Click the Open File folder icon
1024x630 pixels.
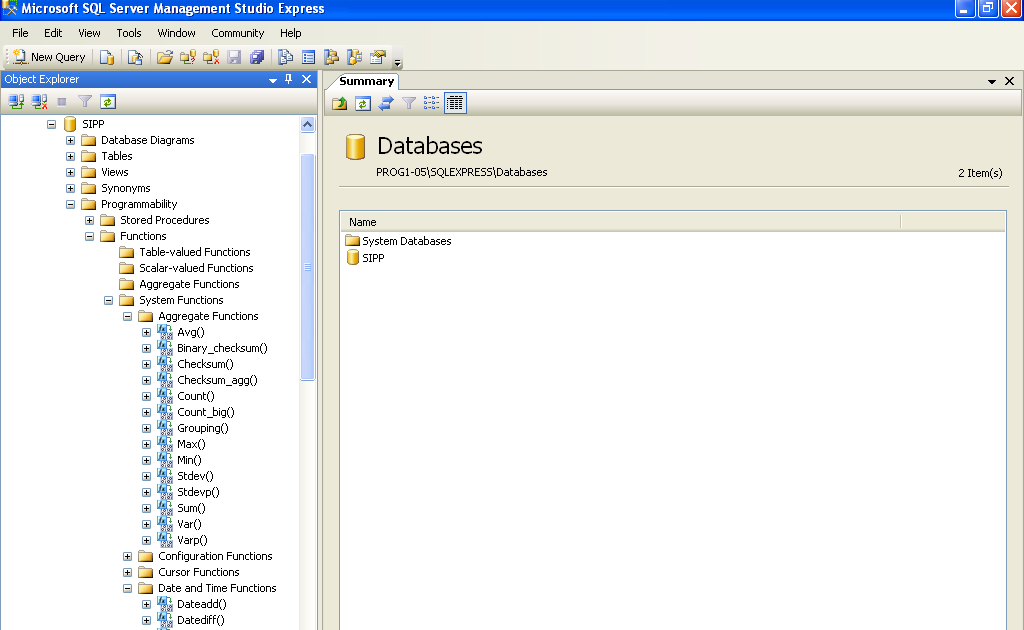pos(165,57)
